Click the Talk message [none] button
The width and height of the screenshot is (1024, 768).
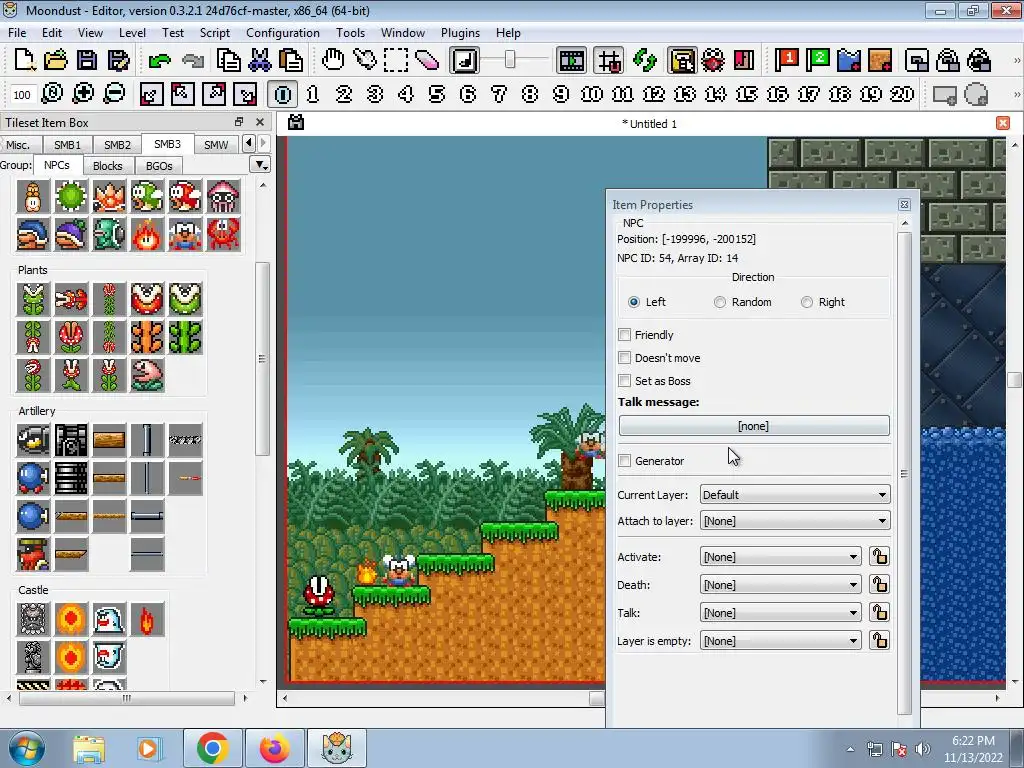tap(754, 426)
